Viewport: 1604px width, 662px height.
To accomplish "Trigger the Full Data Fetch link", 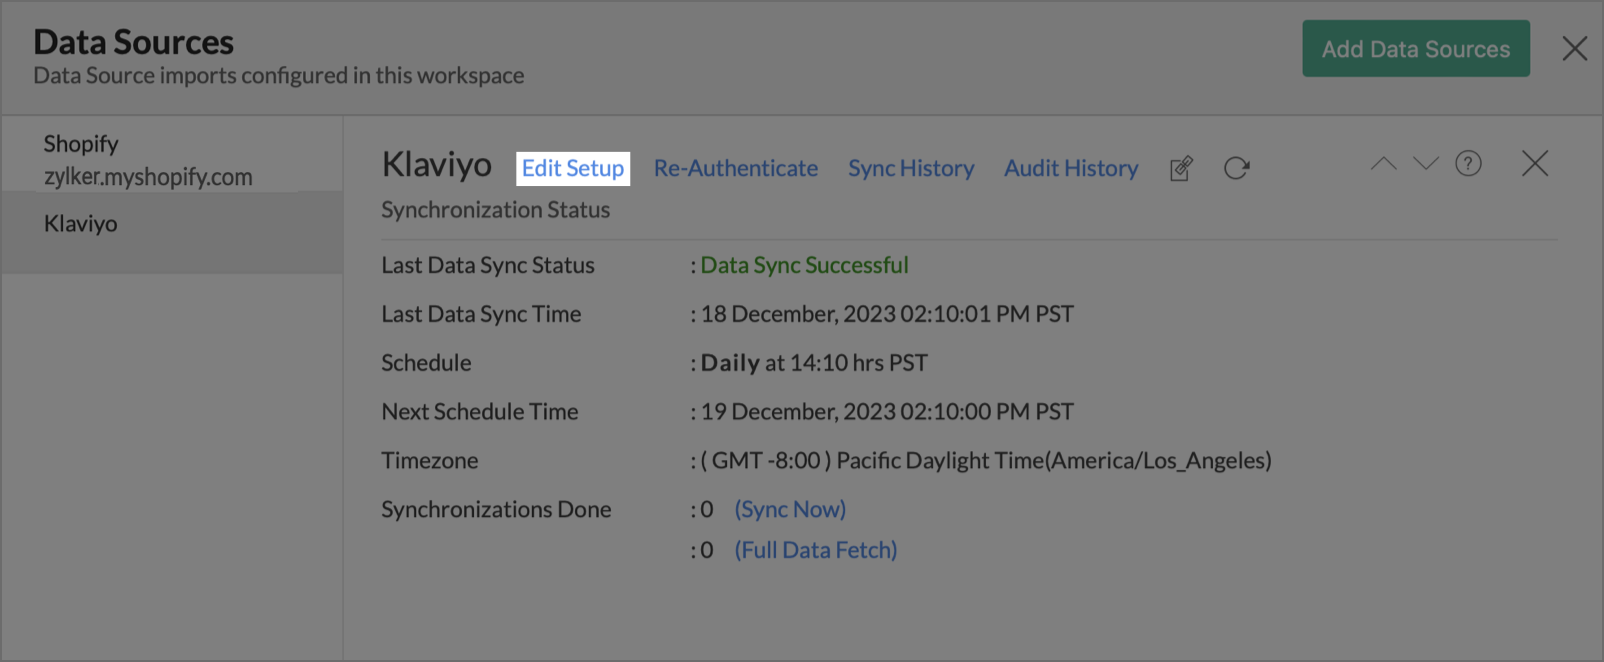I will pos(816,550).
